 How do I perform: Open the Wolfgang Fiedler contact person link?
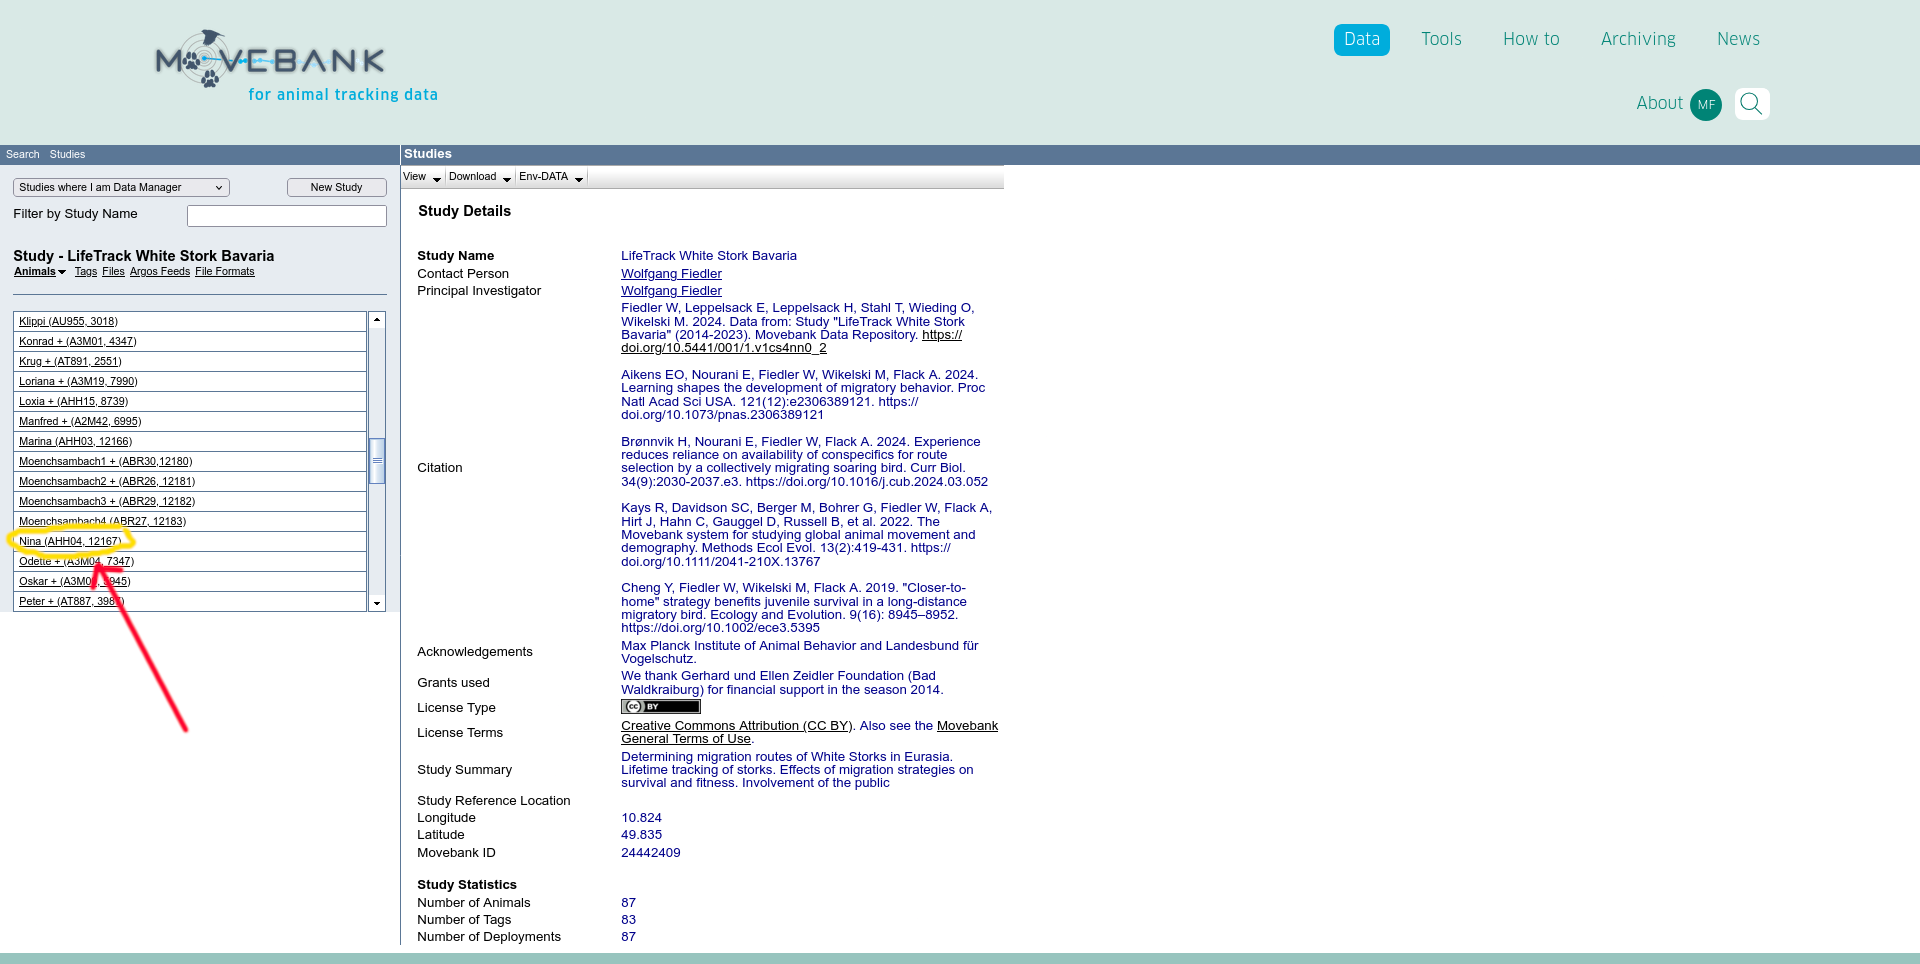coord(671,274)
